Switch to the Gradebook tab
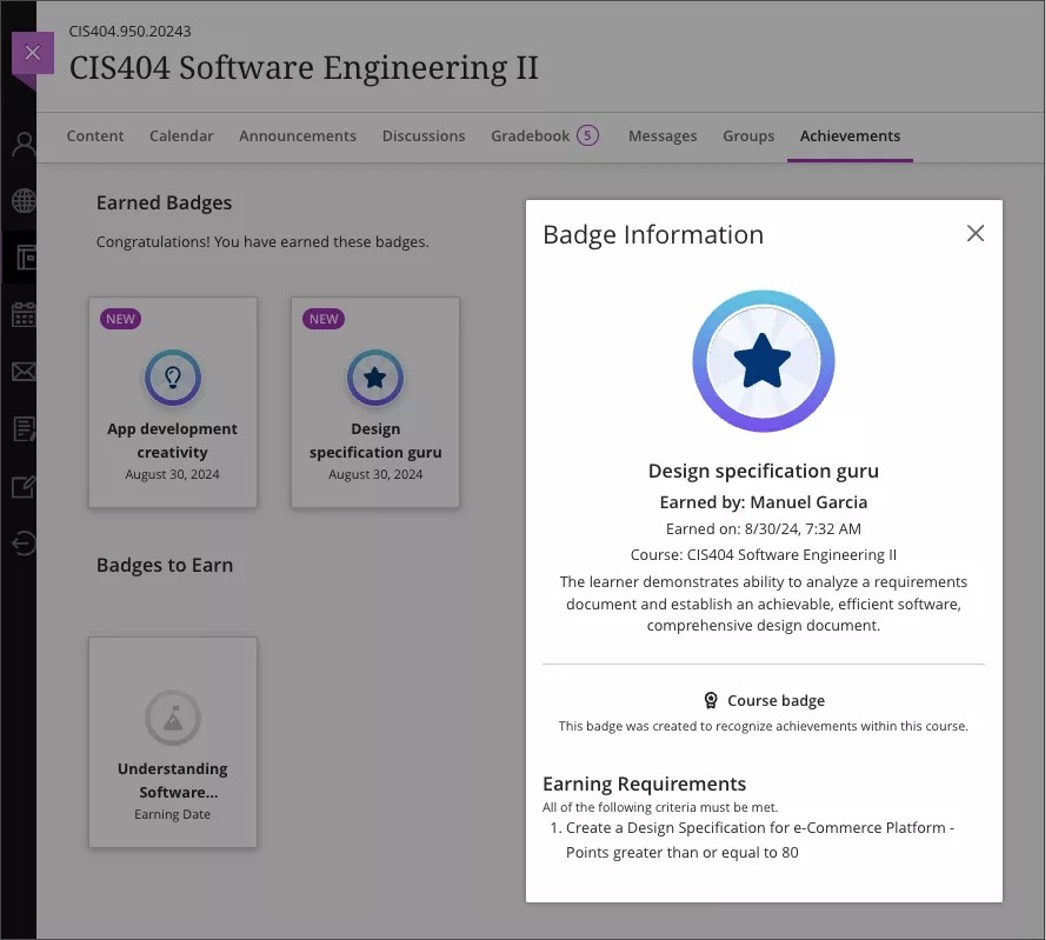 pyautogui.click(x=533, y=136)
